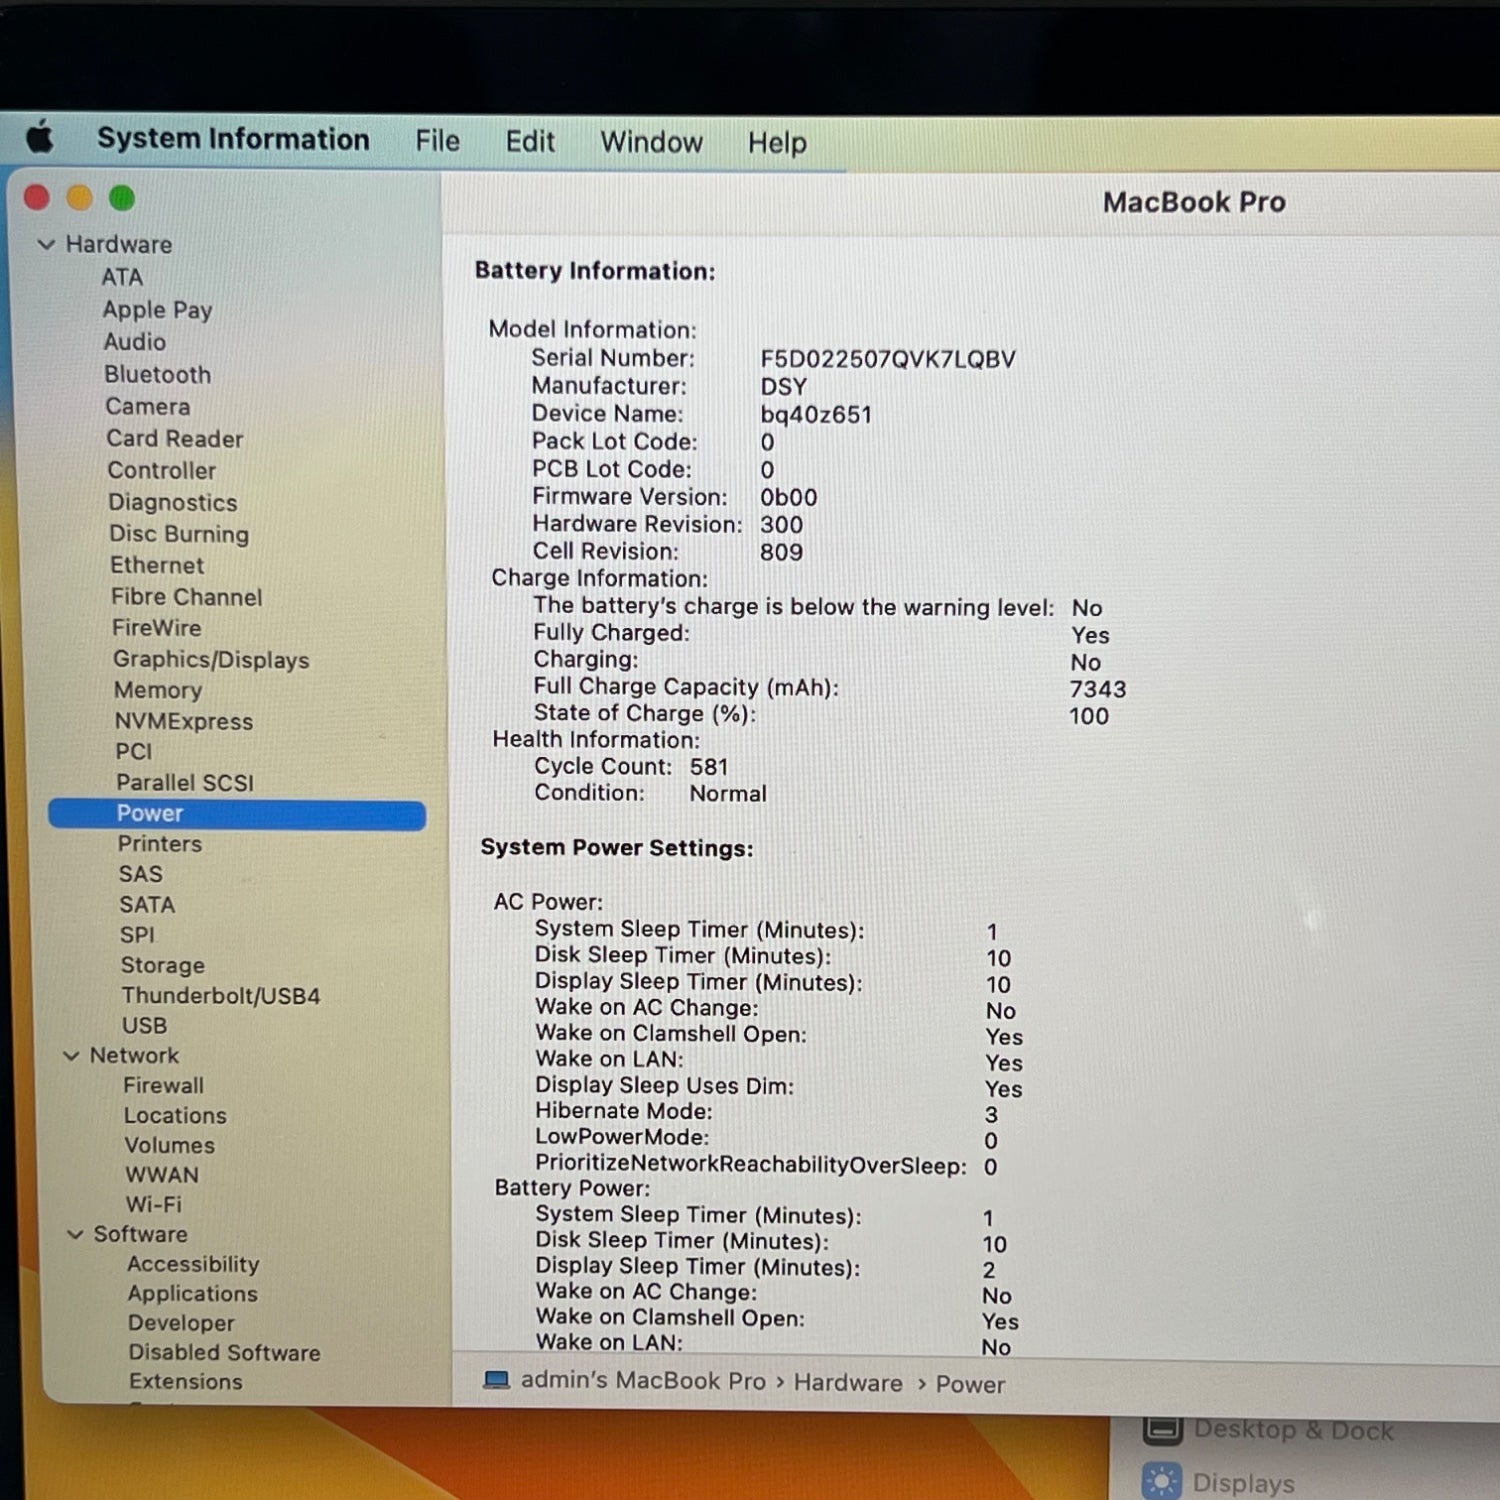Image resolution: width=1500 pixels, height=1500 pixels.
Task: Click Power in the path bar
Action: tap(970, 1384)
